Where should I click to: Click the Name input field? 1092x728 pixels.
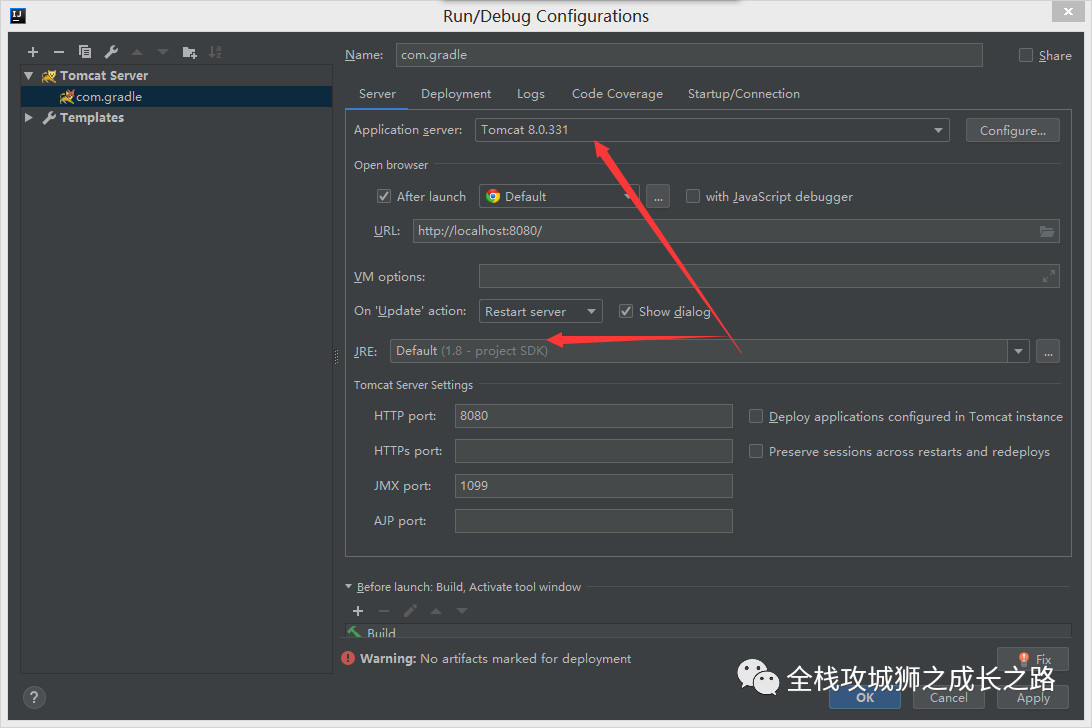click(689, 55)
